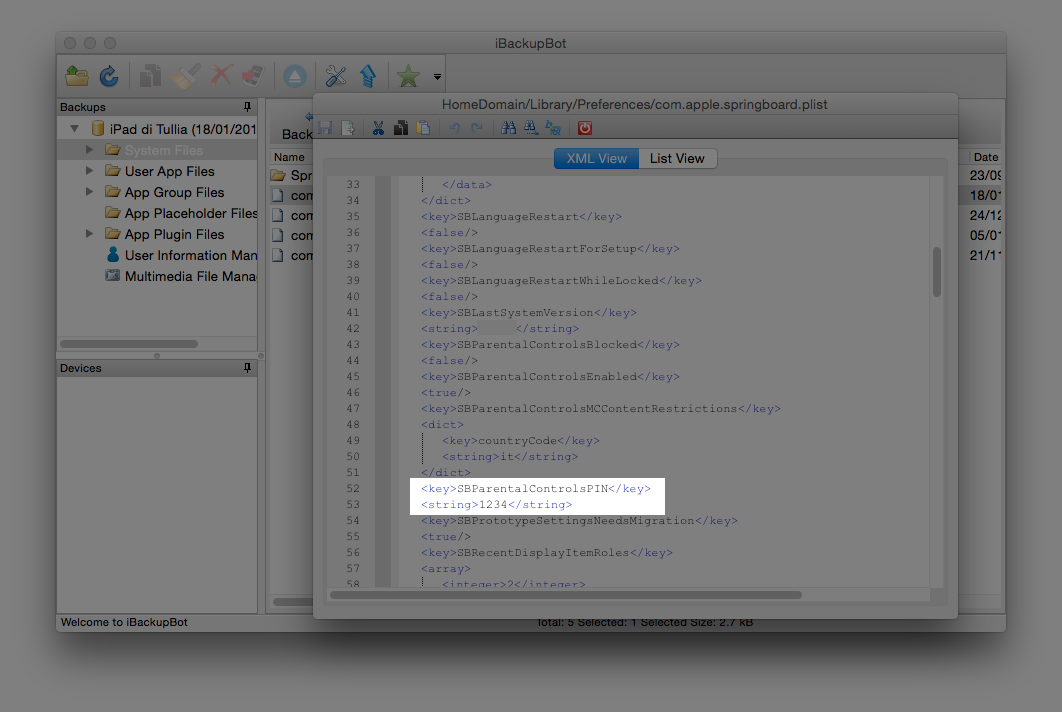Open the toolbar overflow dropdown arrow
The width and height of the screenshot is (1062, 712).
click(437, 77)
